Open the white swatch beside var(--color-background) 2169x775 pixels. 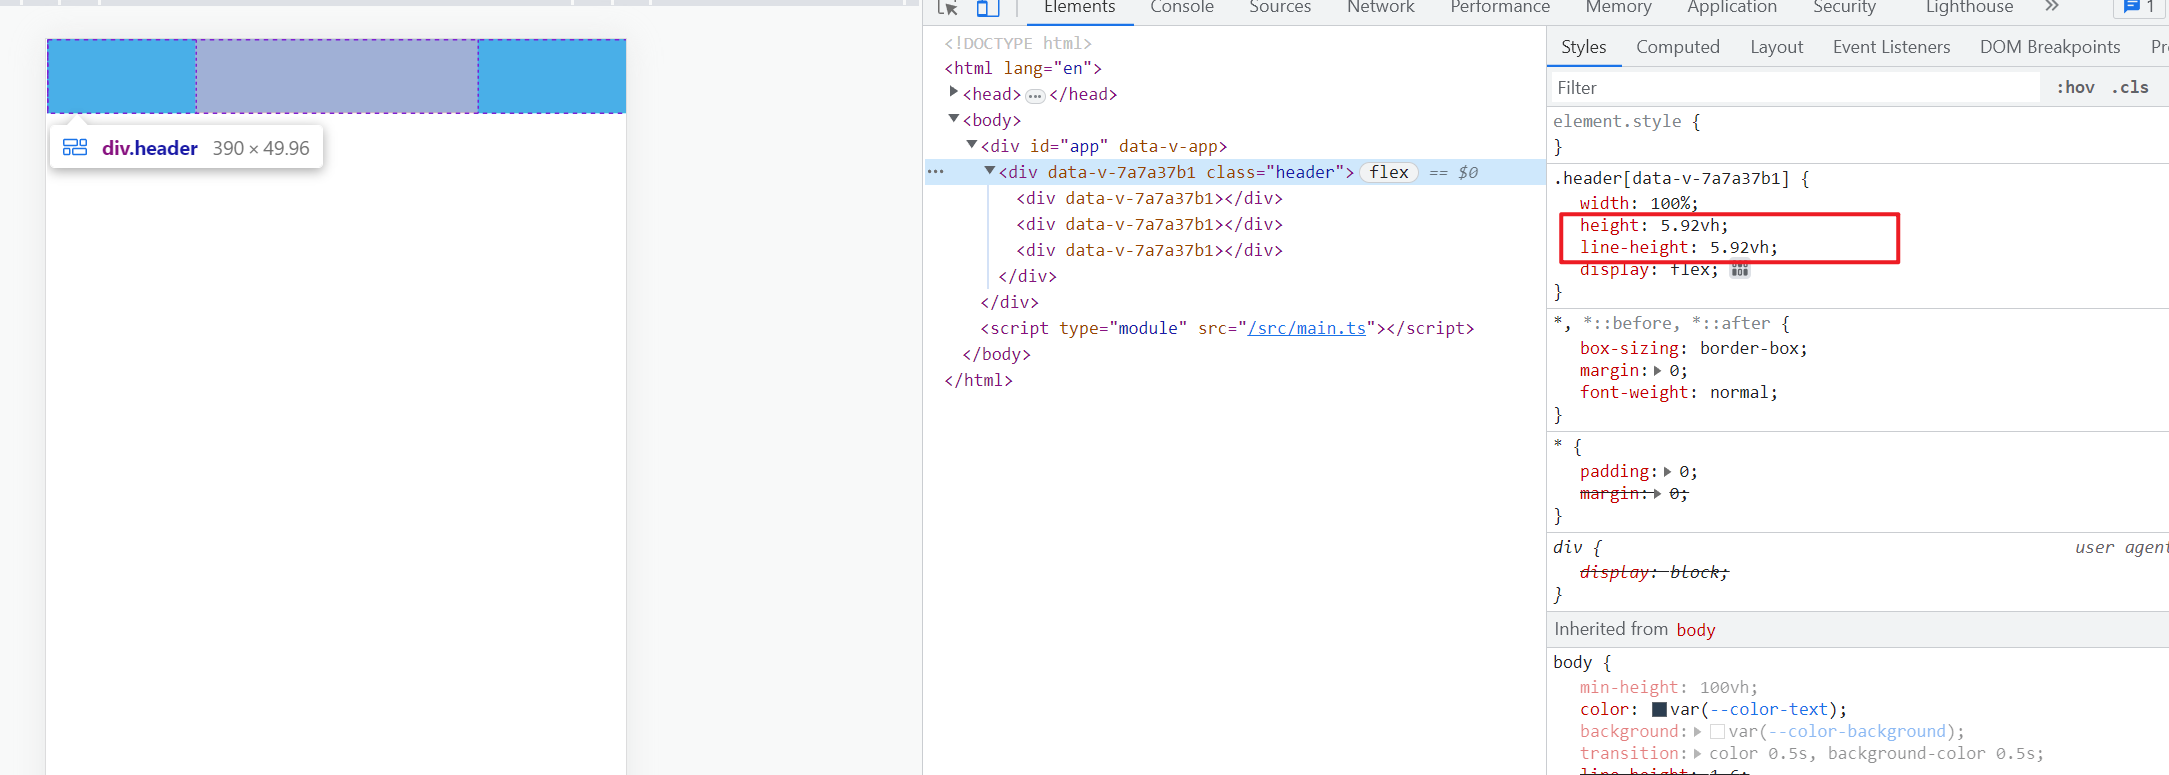[x=1717, y=732]
